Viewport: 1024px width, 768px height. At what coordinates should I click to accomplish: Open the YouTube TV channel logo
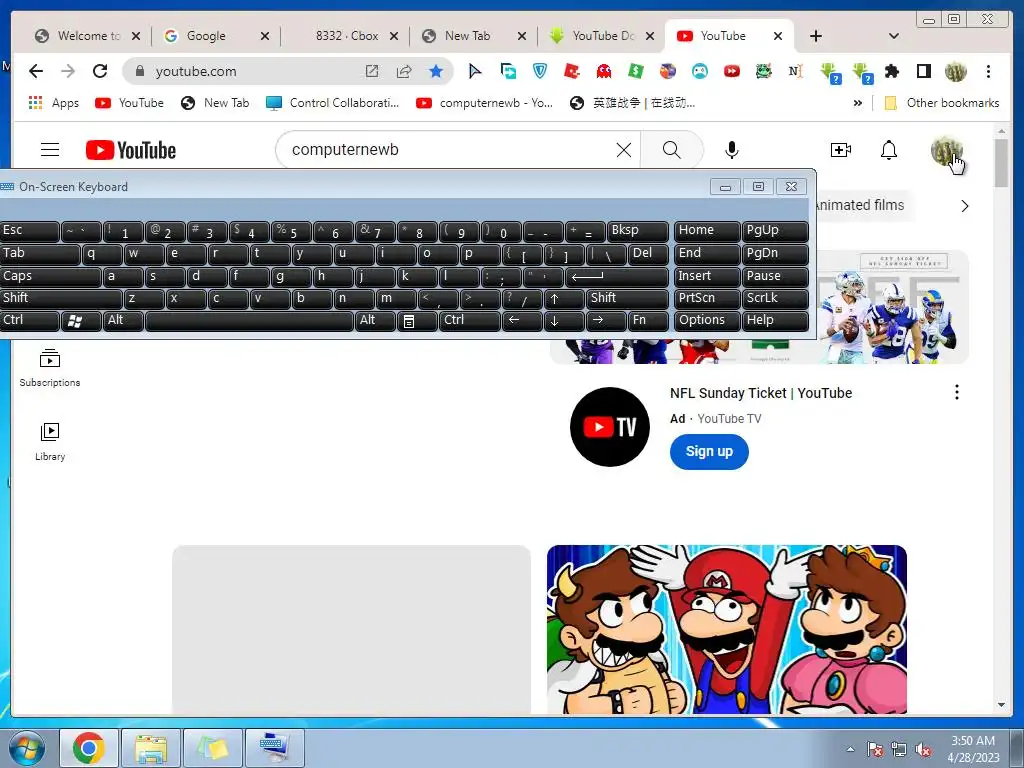coord(609,427)
